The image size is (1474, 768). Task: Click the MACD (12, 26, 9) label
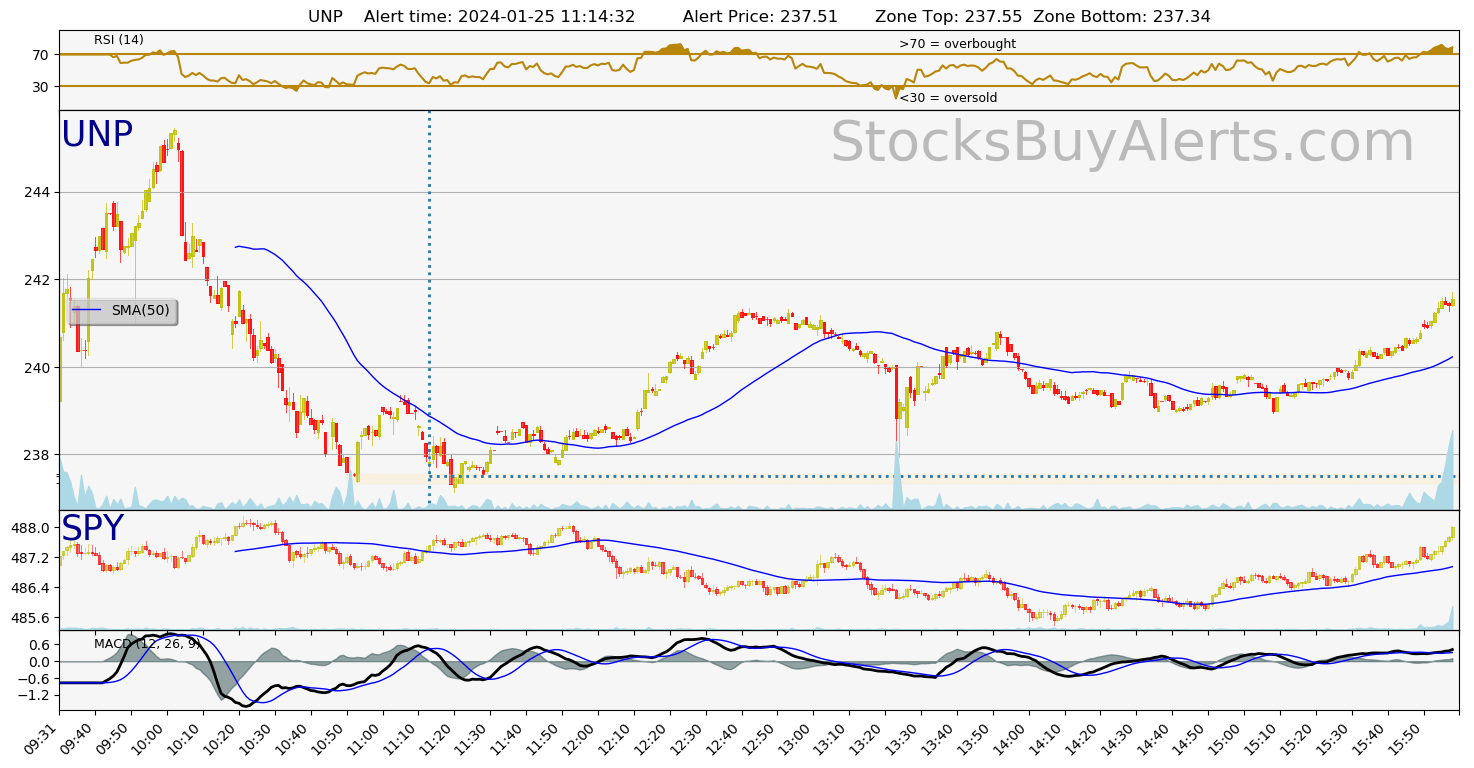click(148, 644)
